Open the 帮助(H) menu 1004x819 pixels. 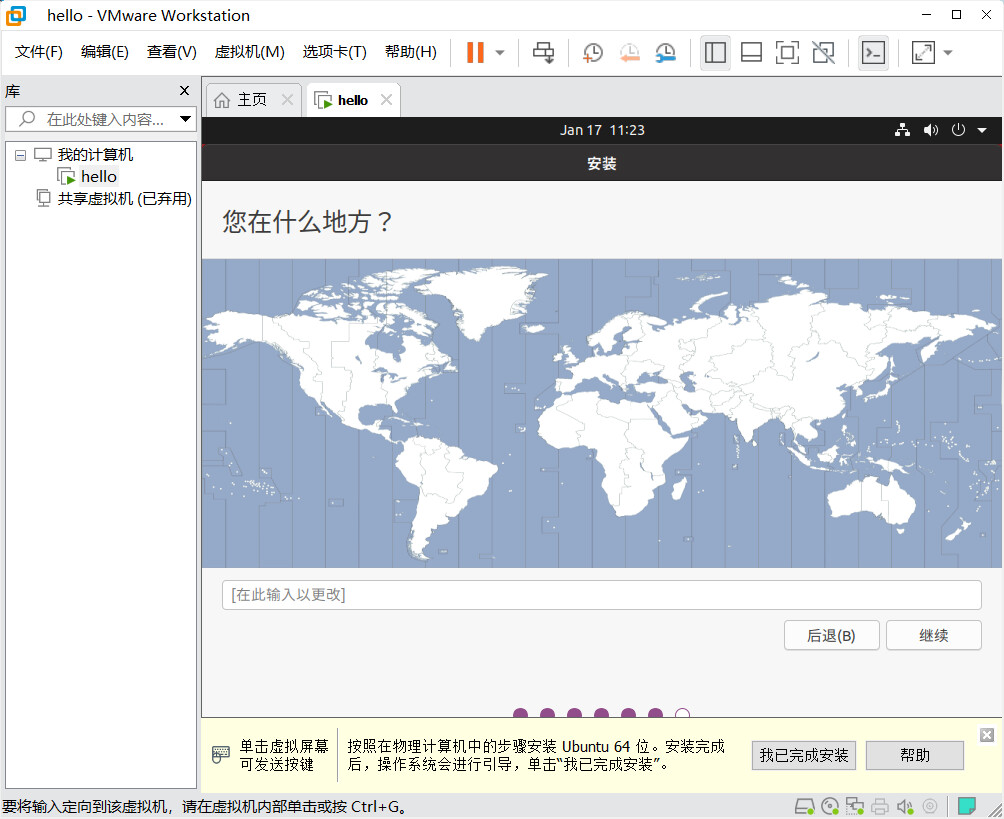point(410,52)
